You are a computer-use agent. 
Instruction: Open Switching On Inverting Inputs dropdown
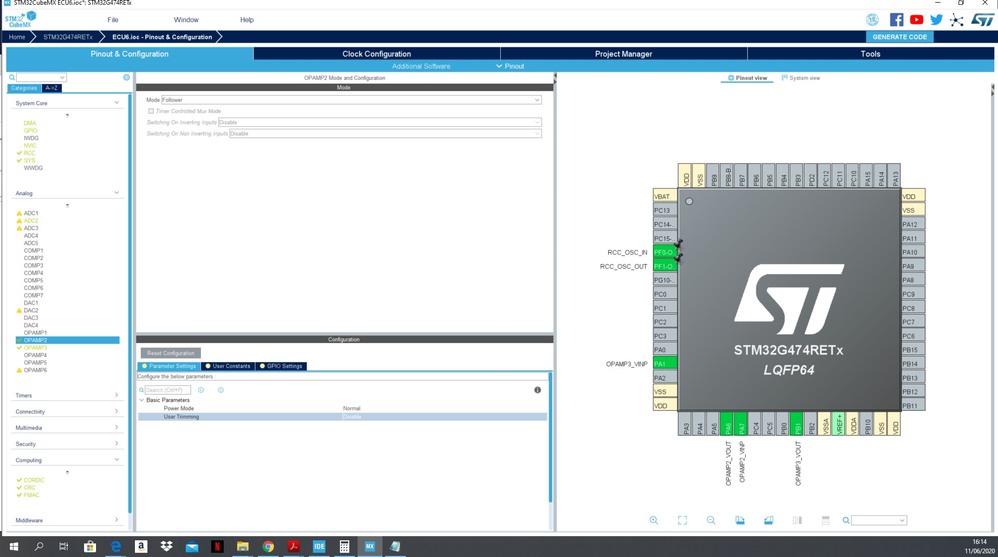tap(379, 122)
